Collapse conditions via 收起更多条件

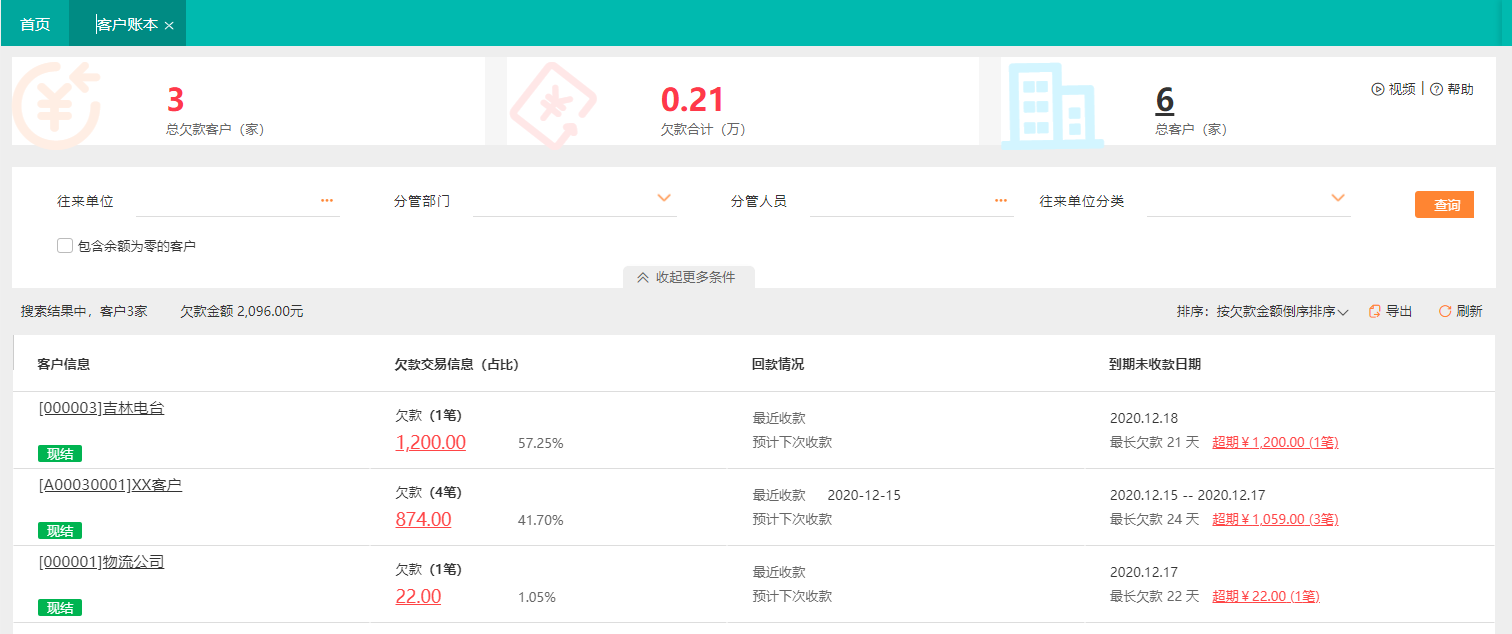pyautogui.click(x=688, y=277)
